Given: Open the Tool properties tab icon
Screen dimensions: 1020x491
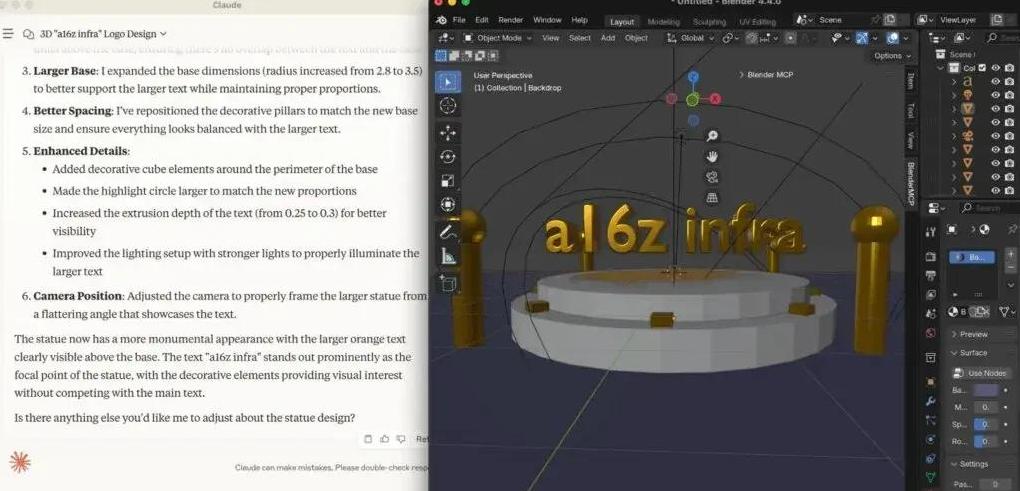Looking at the screenshot, I should [x=931, y=232].
